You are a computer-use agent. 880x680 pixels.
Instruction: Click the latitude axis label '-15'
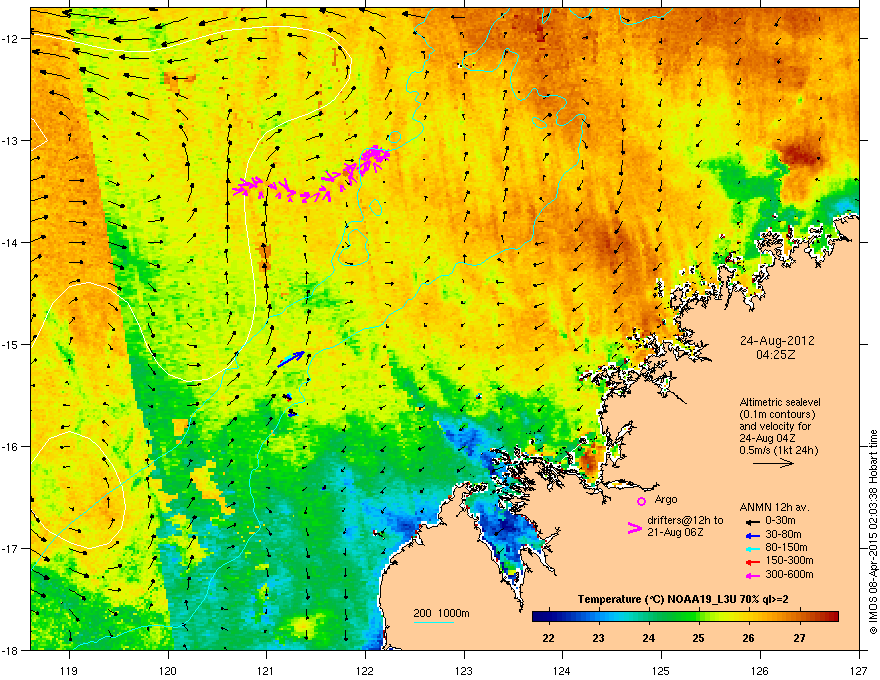[10, 344]
